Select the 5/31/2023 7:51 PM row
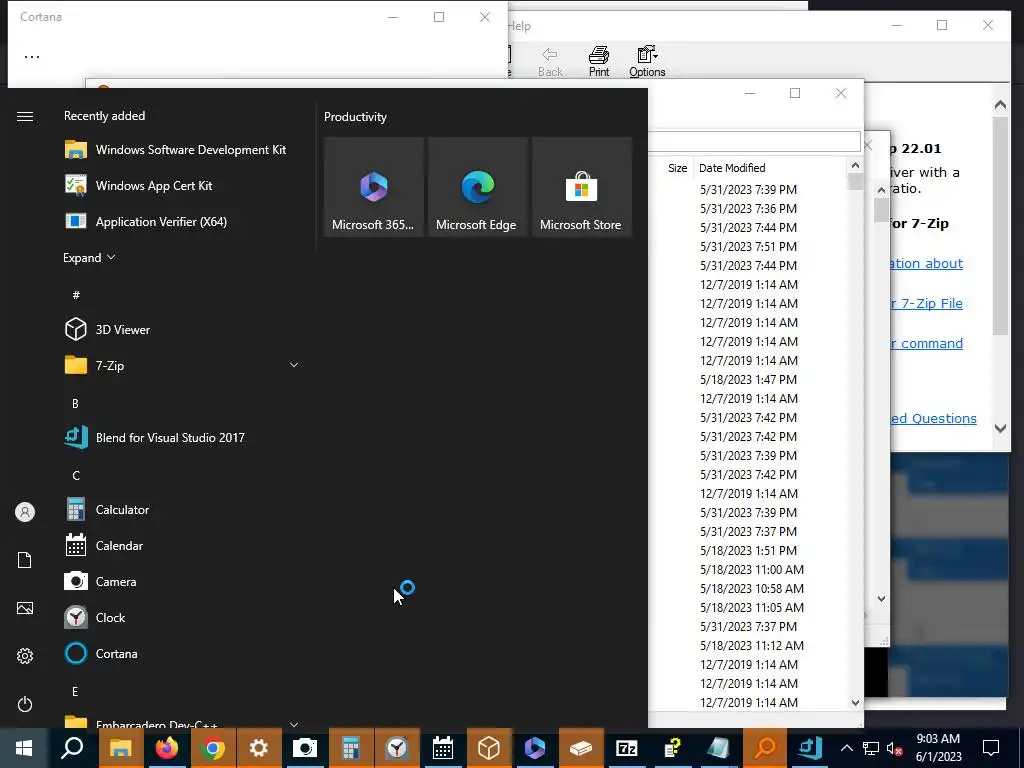 [x=748, y=246]
